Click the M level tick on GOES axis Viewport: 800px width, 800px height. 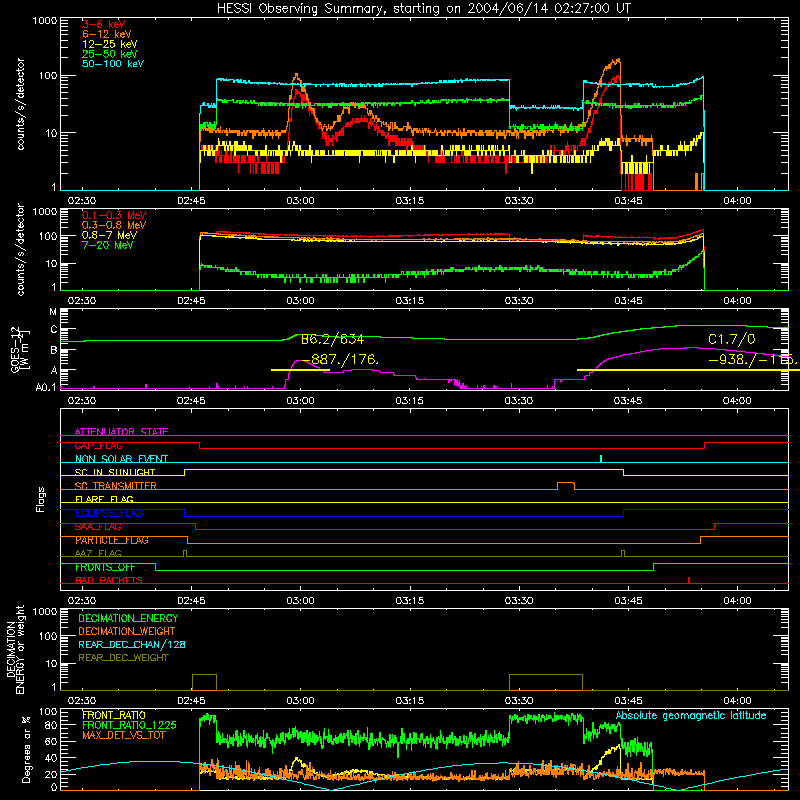tap(53, 312)
